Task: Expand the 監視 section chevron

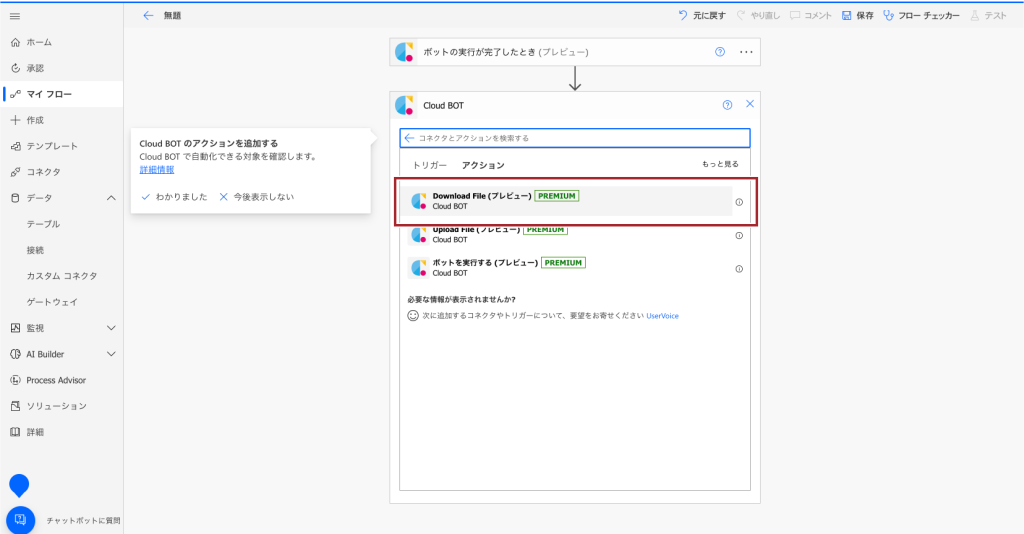Action: coord(111,328)
